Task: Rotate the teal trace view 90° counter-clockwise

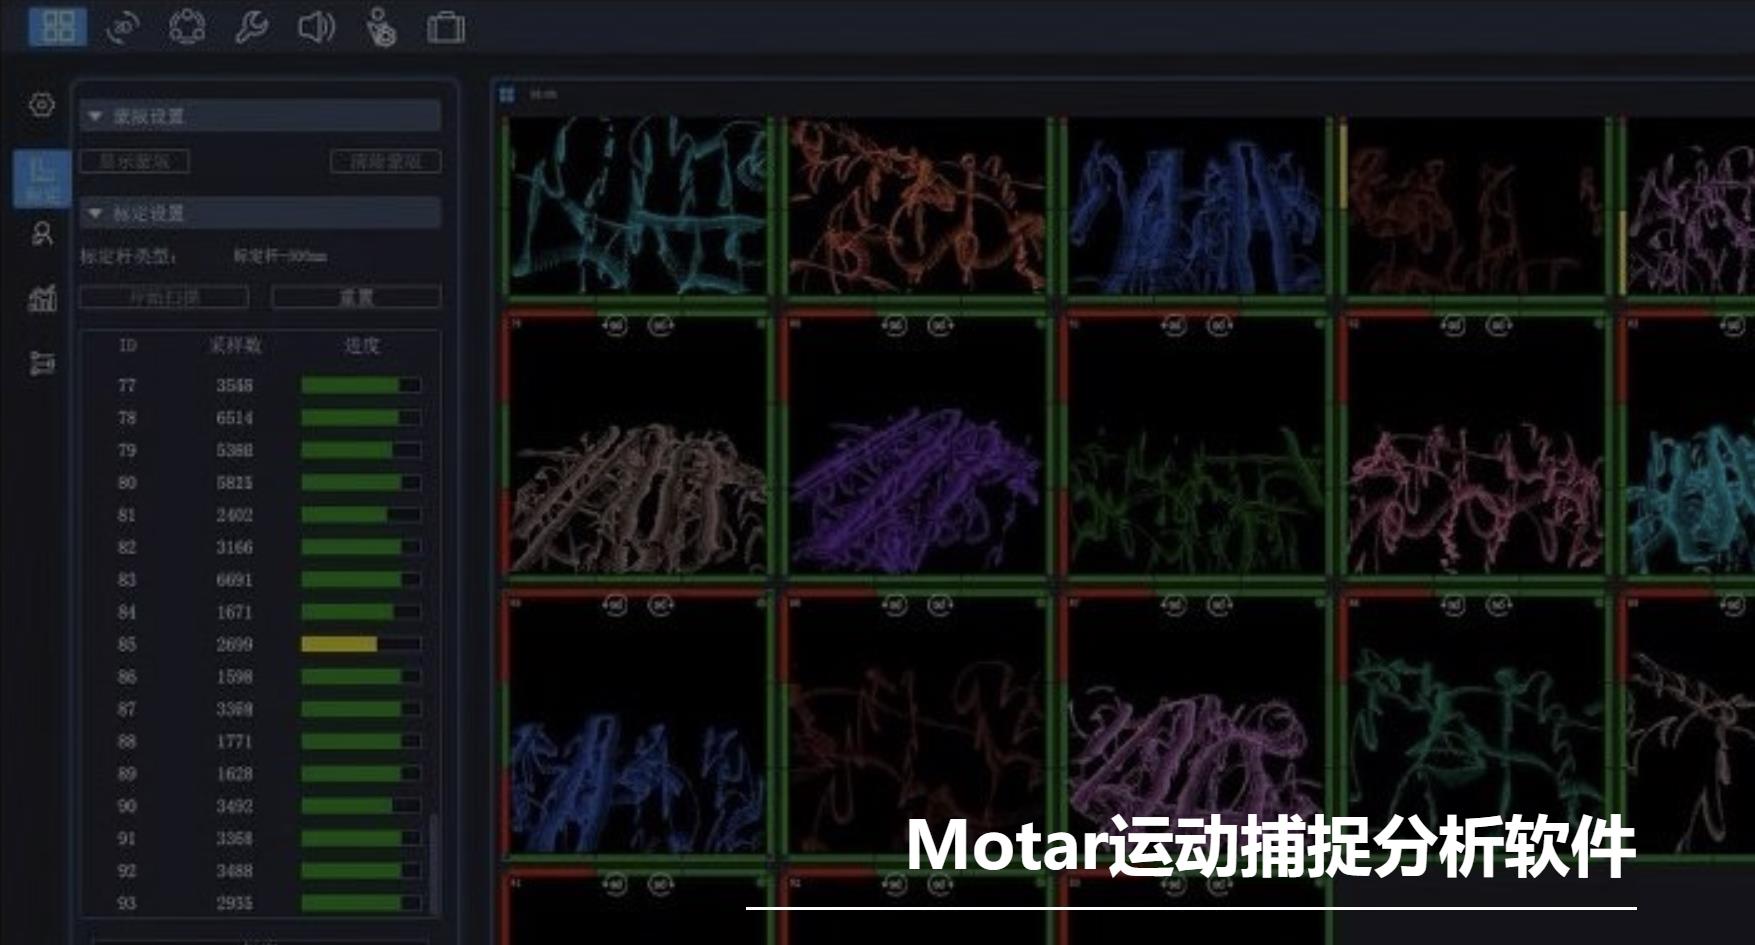Action: [x=1454, y=604]
